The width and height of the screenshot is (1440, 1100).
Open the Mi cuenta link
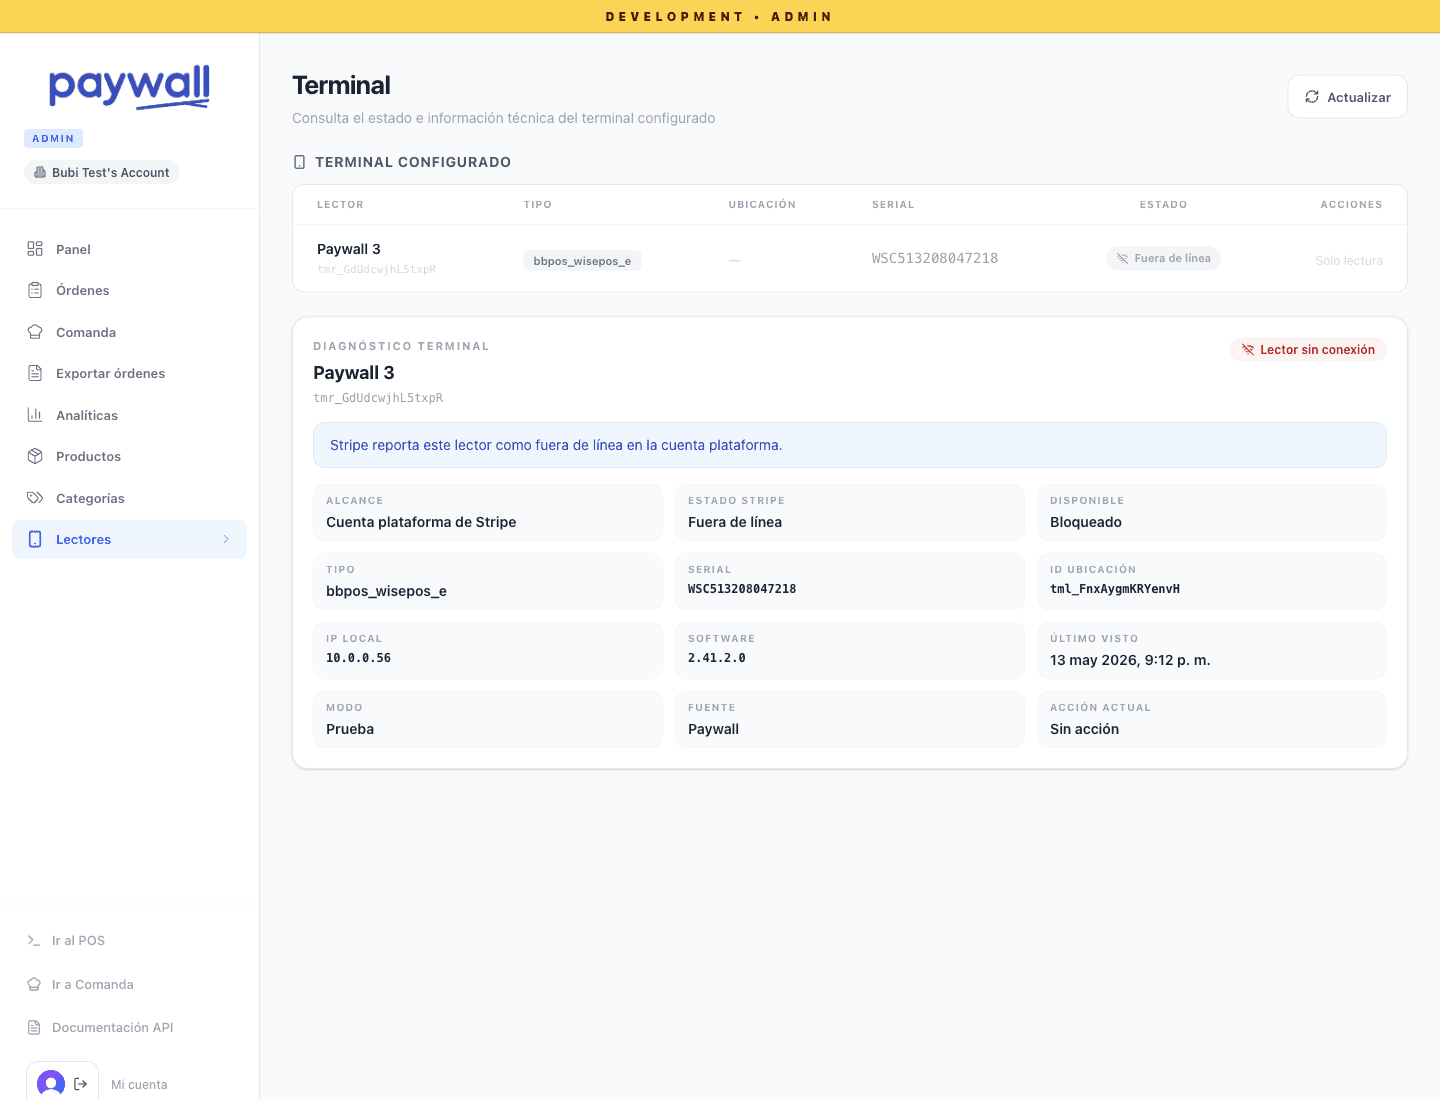[x=139, y=1084]
